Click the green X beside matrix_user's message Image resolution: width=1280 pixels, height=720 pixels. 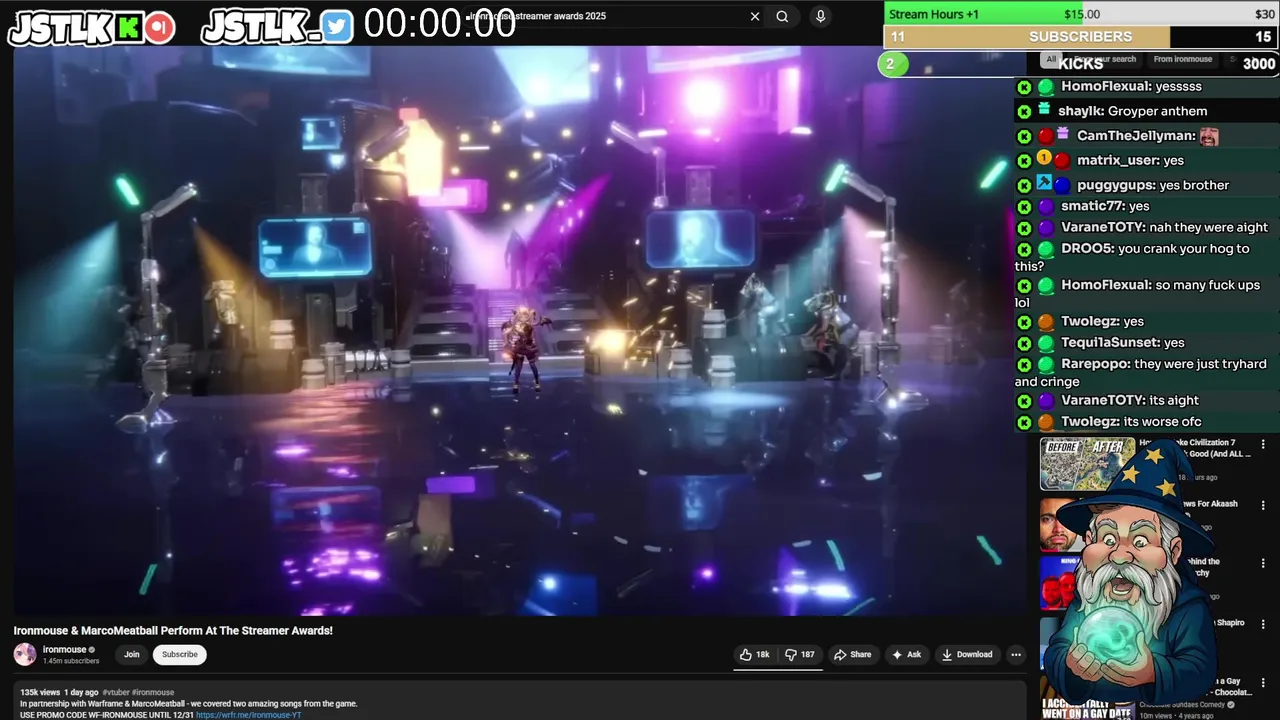point(1024,160)
